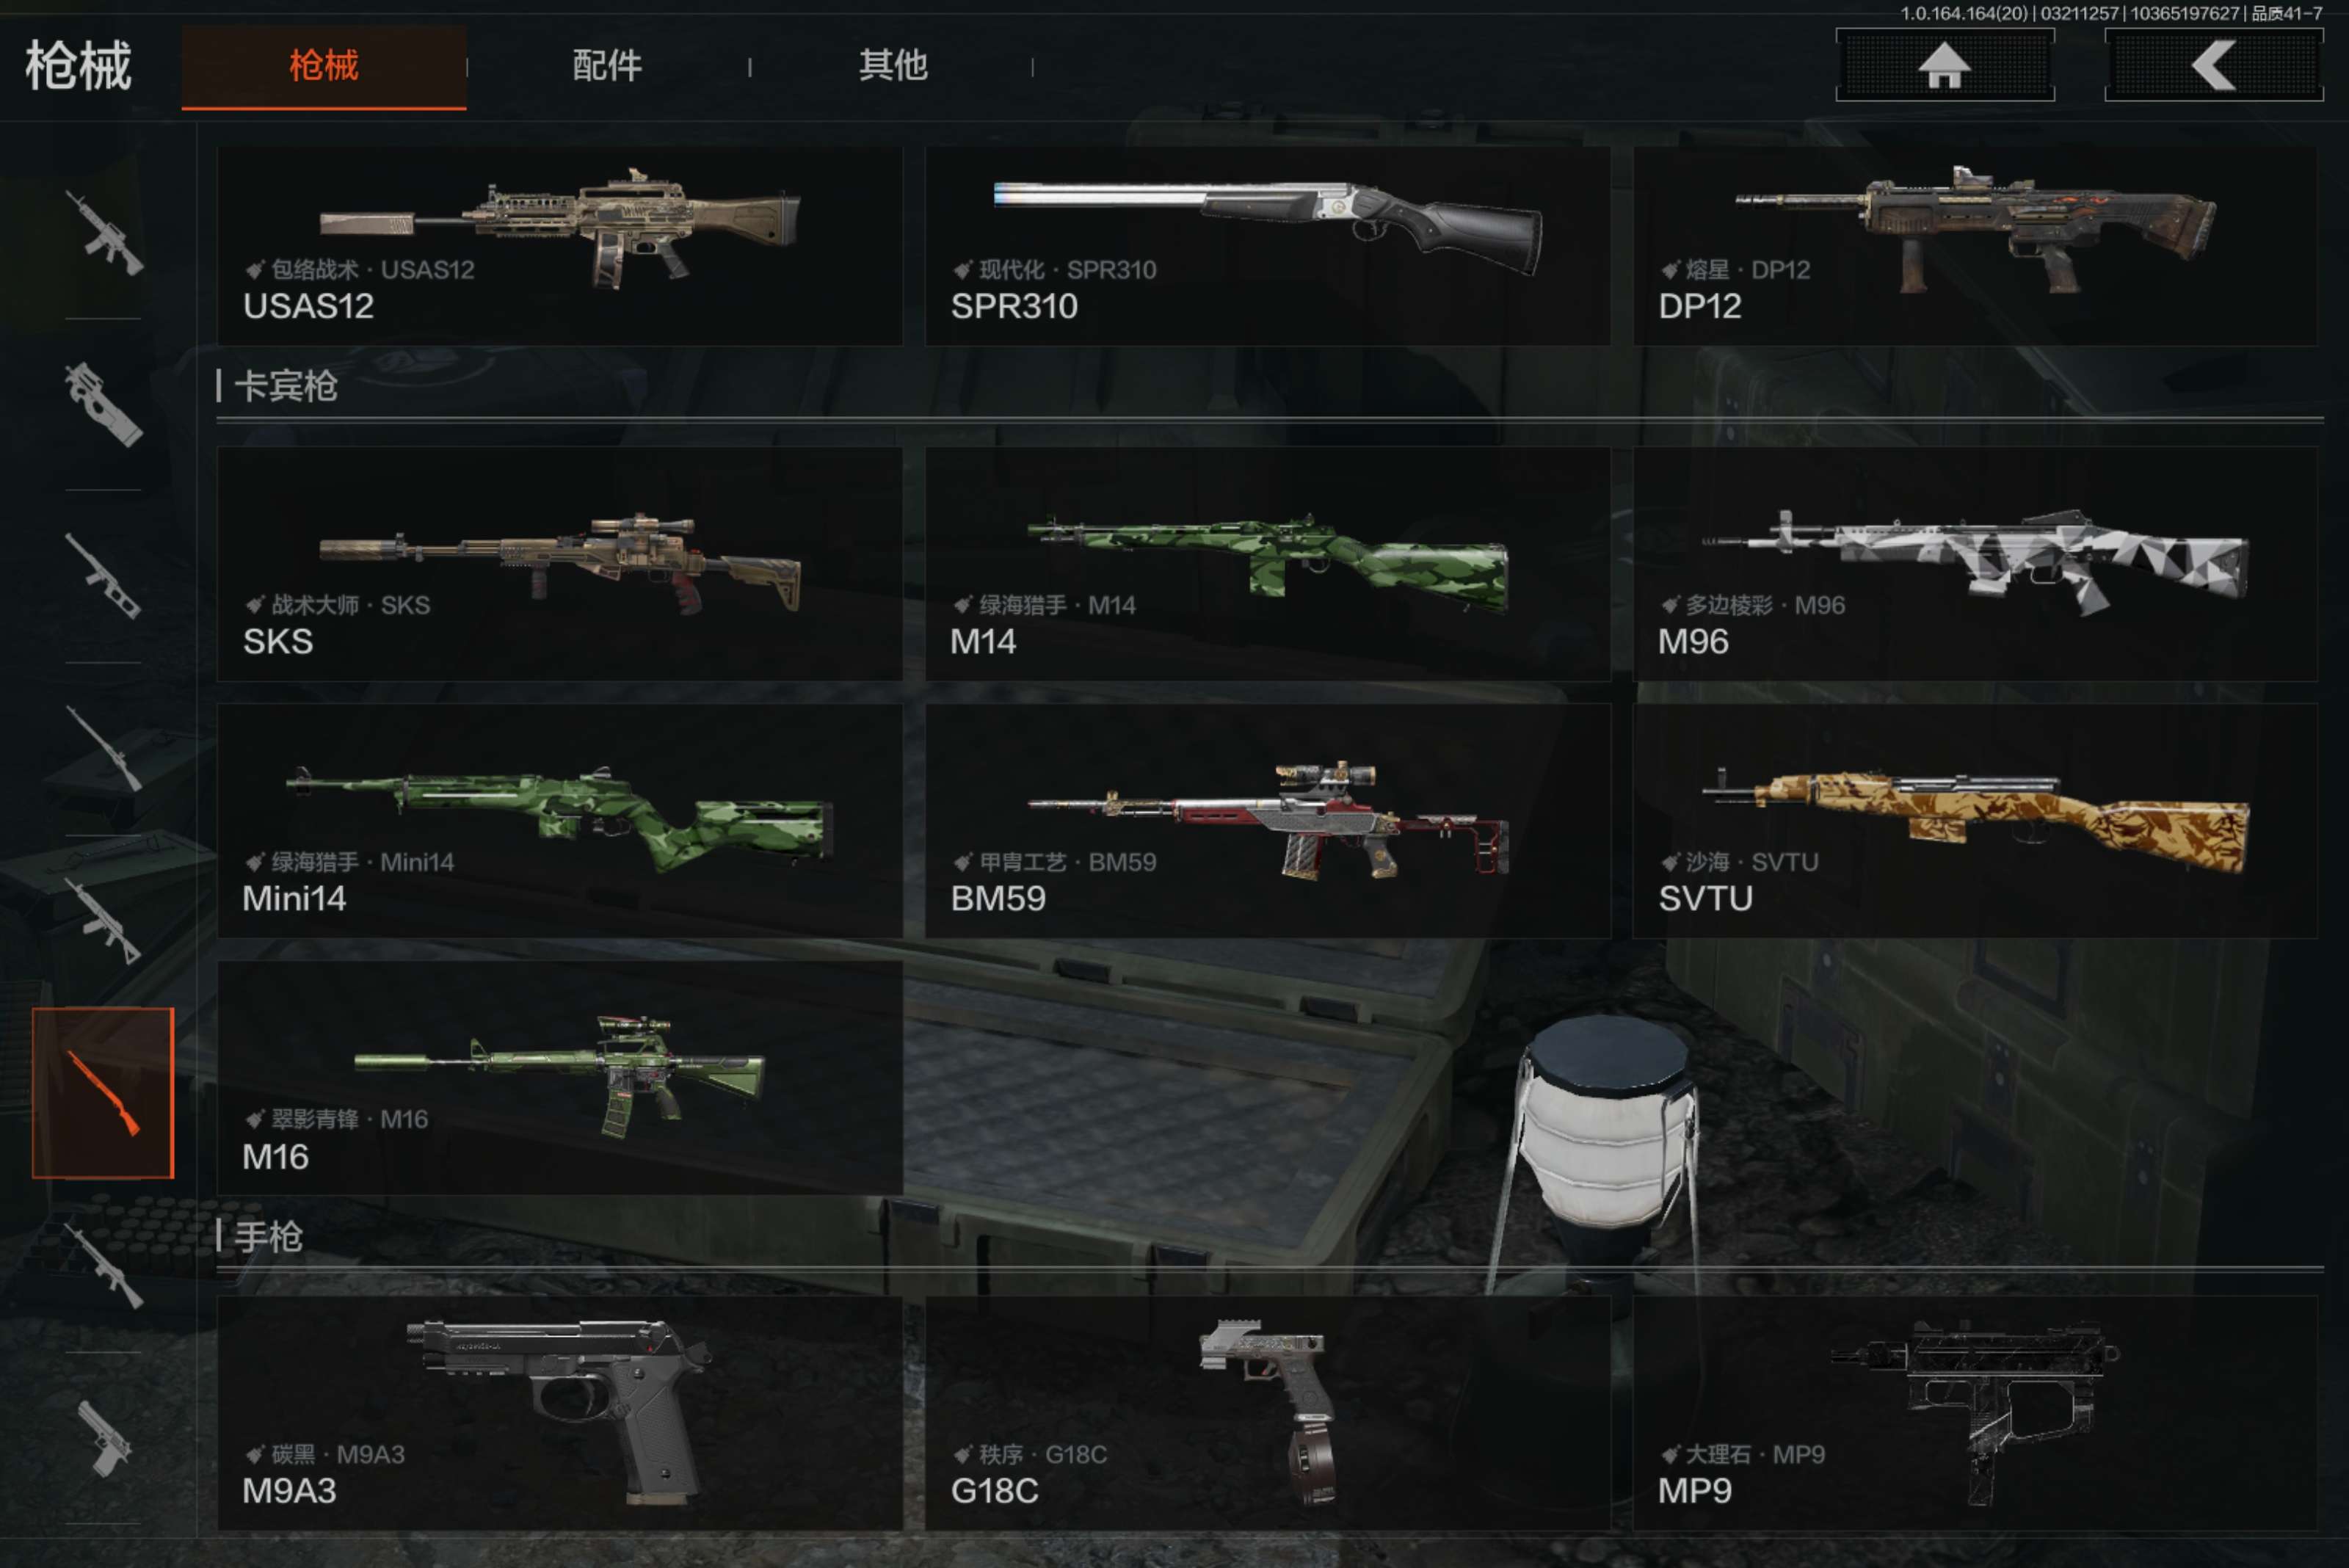2349x1568 pixels.
Task: Open the SKS carbine card
Action: click(560, 564)
